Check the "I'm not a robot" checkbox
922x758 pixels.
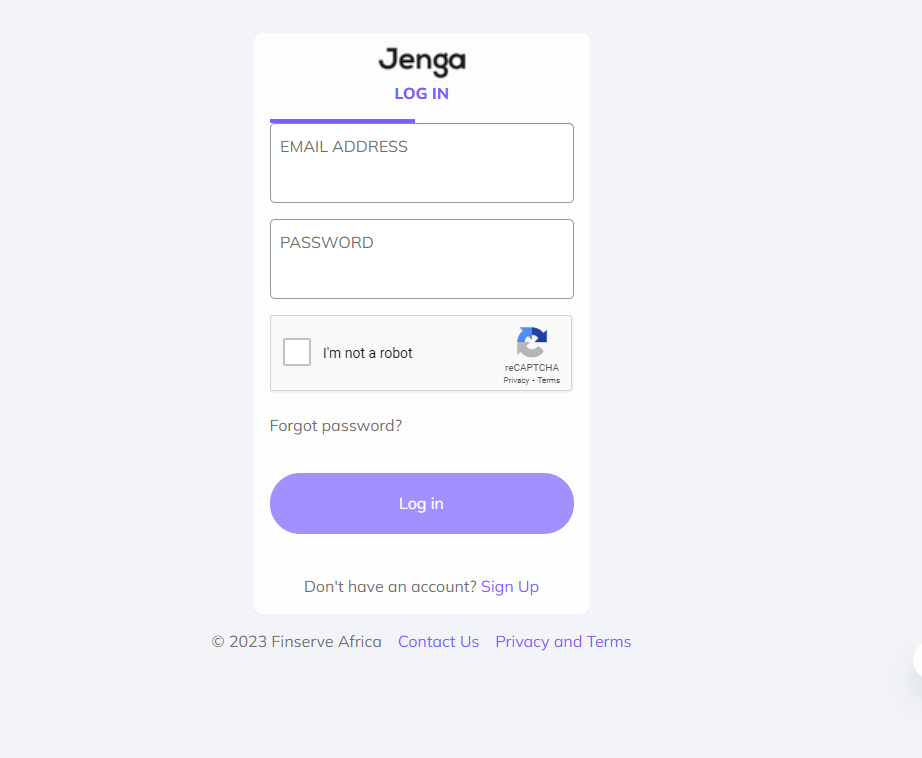[297, 352]
